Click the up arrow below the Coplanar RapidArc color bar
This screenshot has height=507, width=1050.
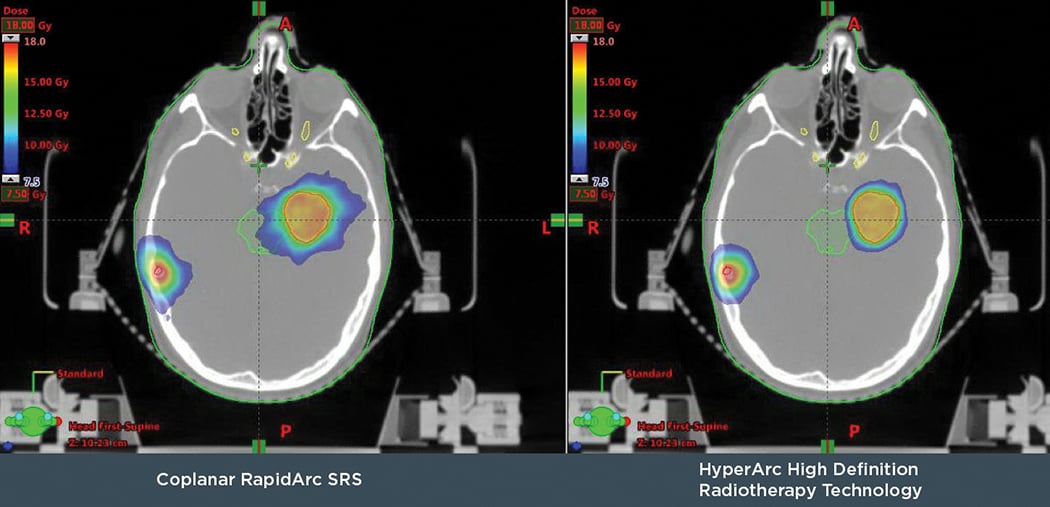pos(10,179)
